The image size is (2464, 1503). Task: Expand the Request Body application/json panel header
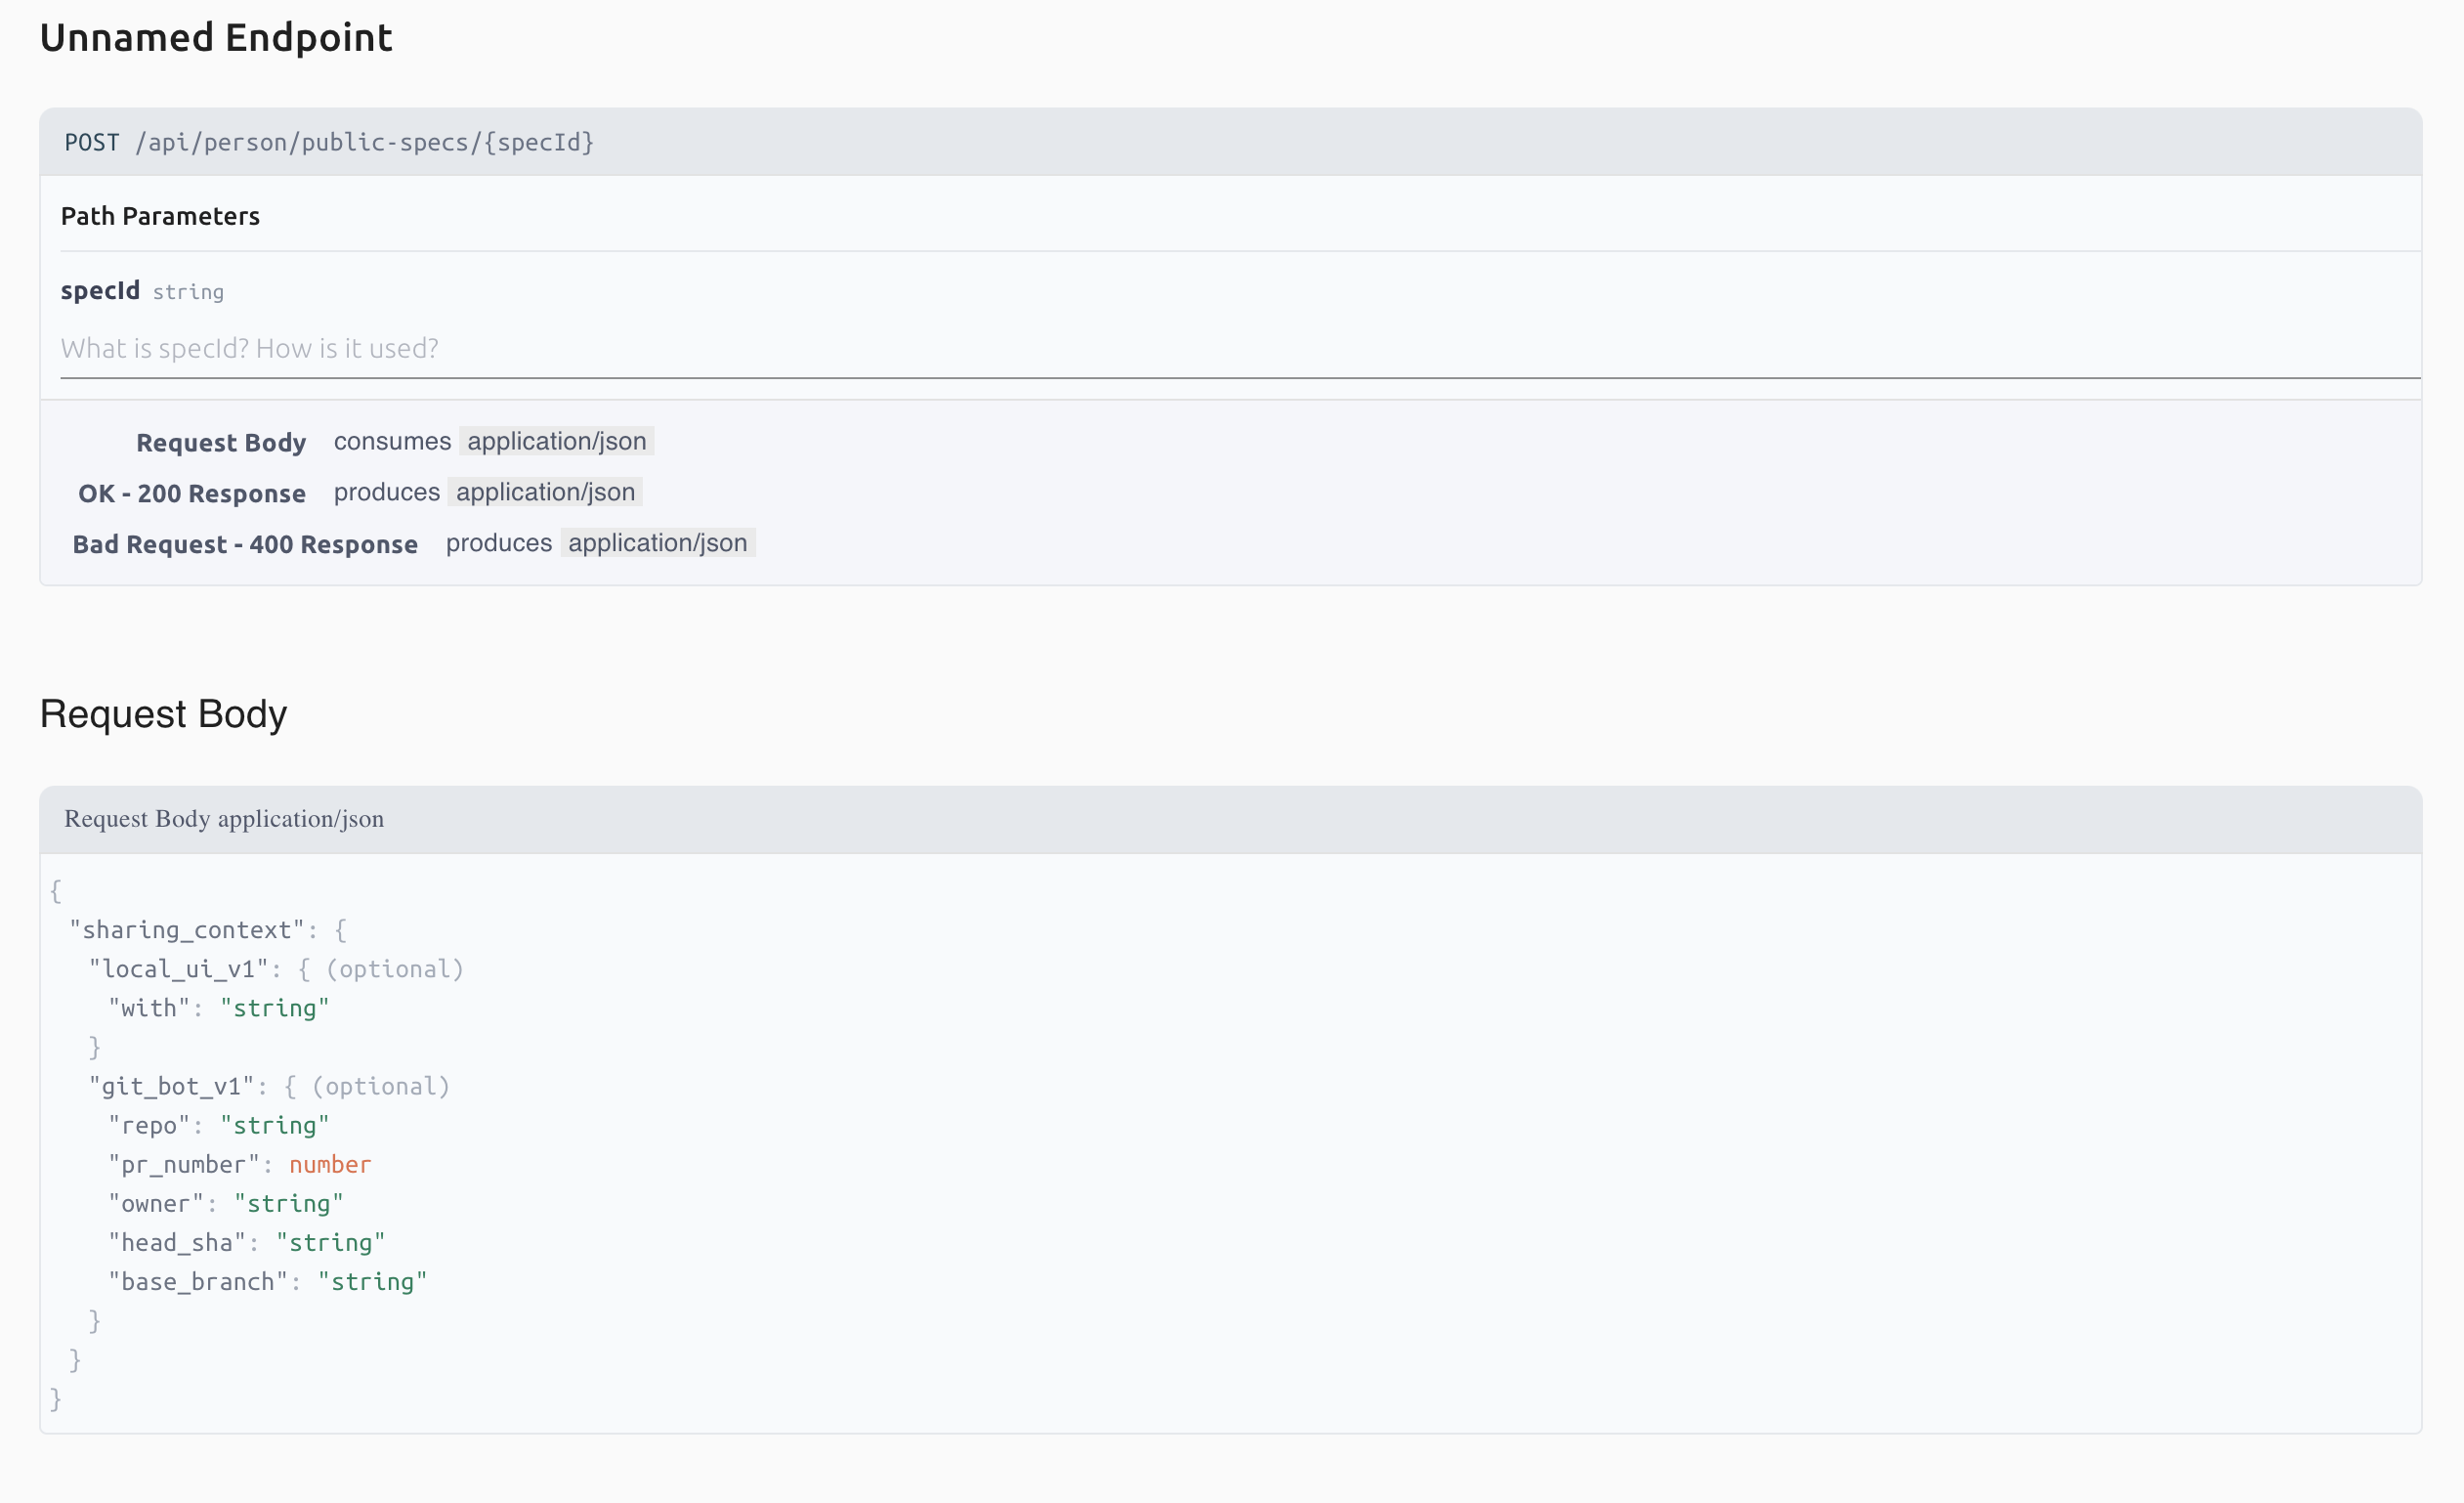click(x=224, y=818)
